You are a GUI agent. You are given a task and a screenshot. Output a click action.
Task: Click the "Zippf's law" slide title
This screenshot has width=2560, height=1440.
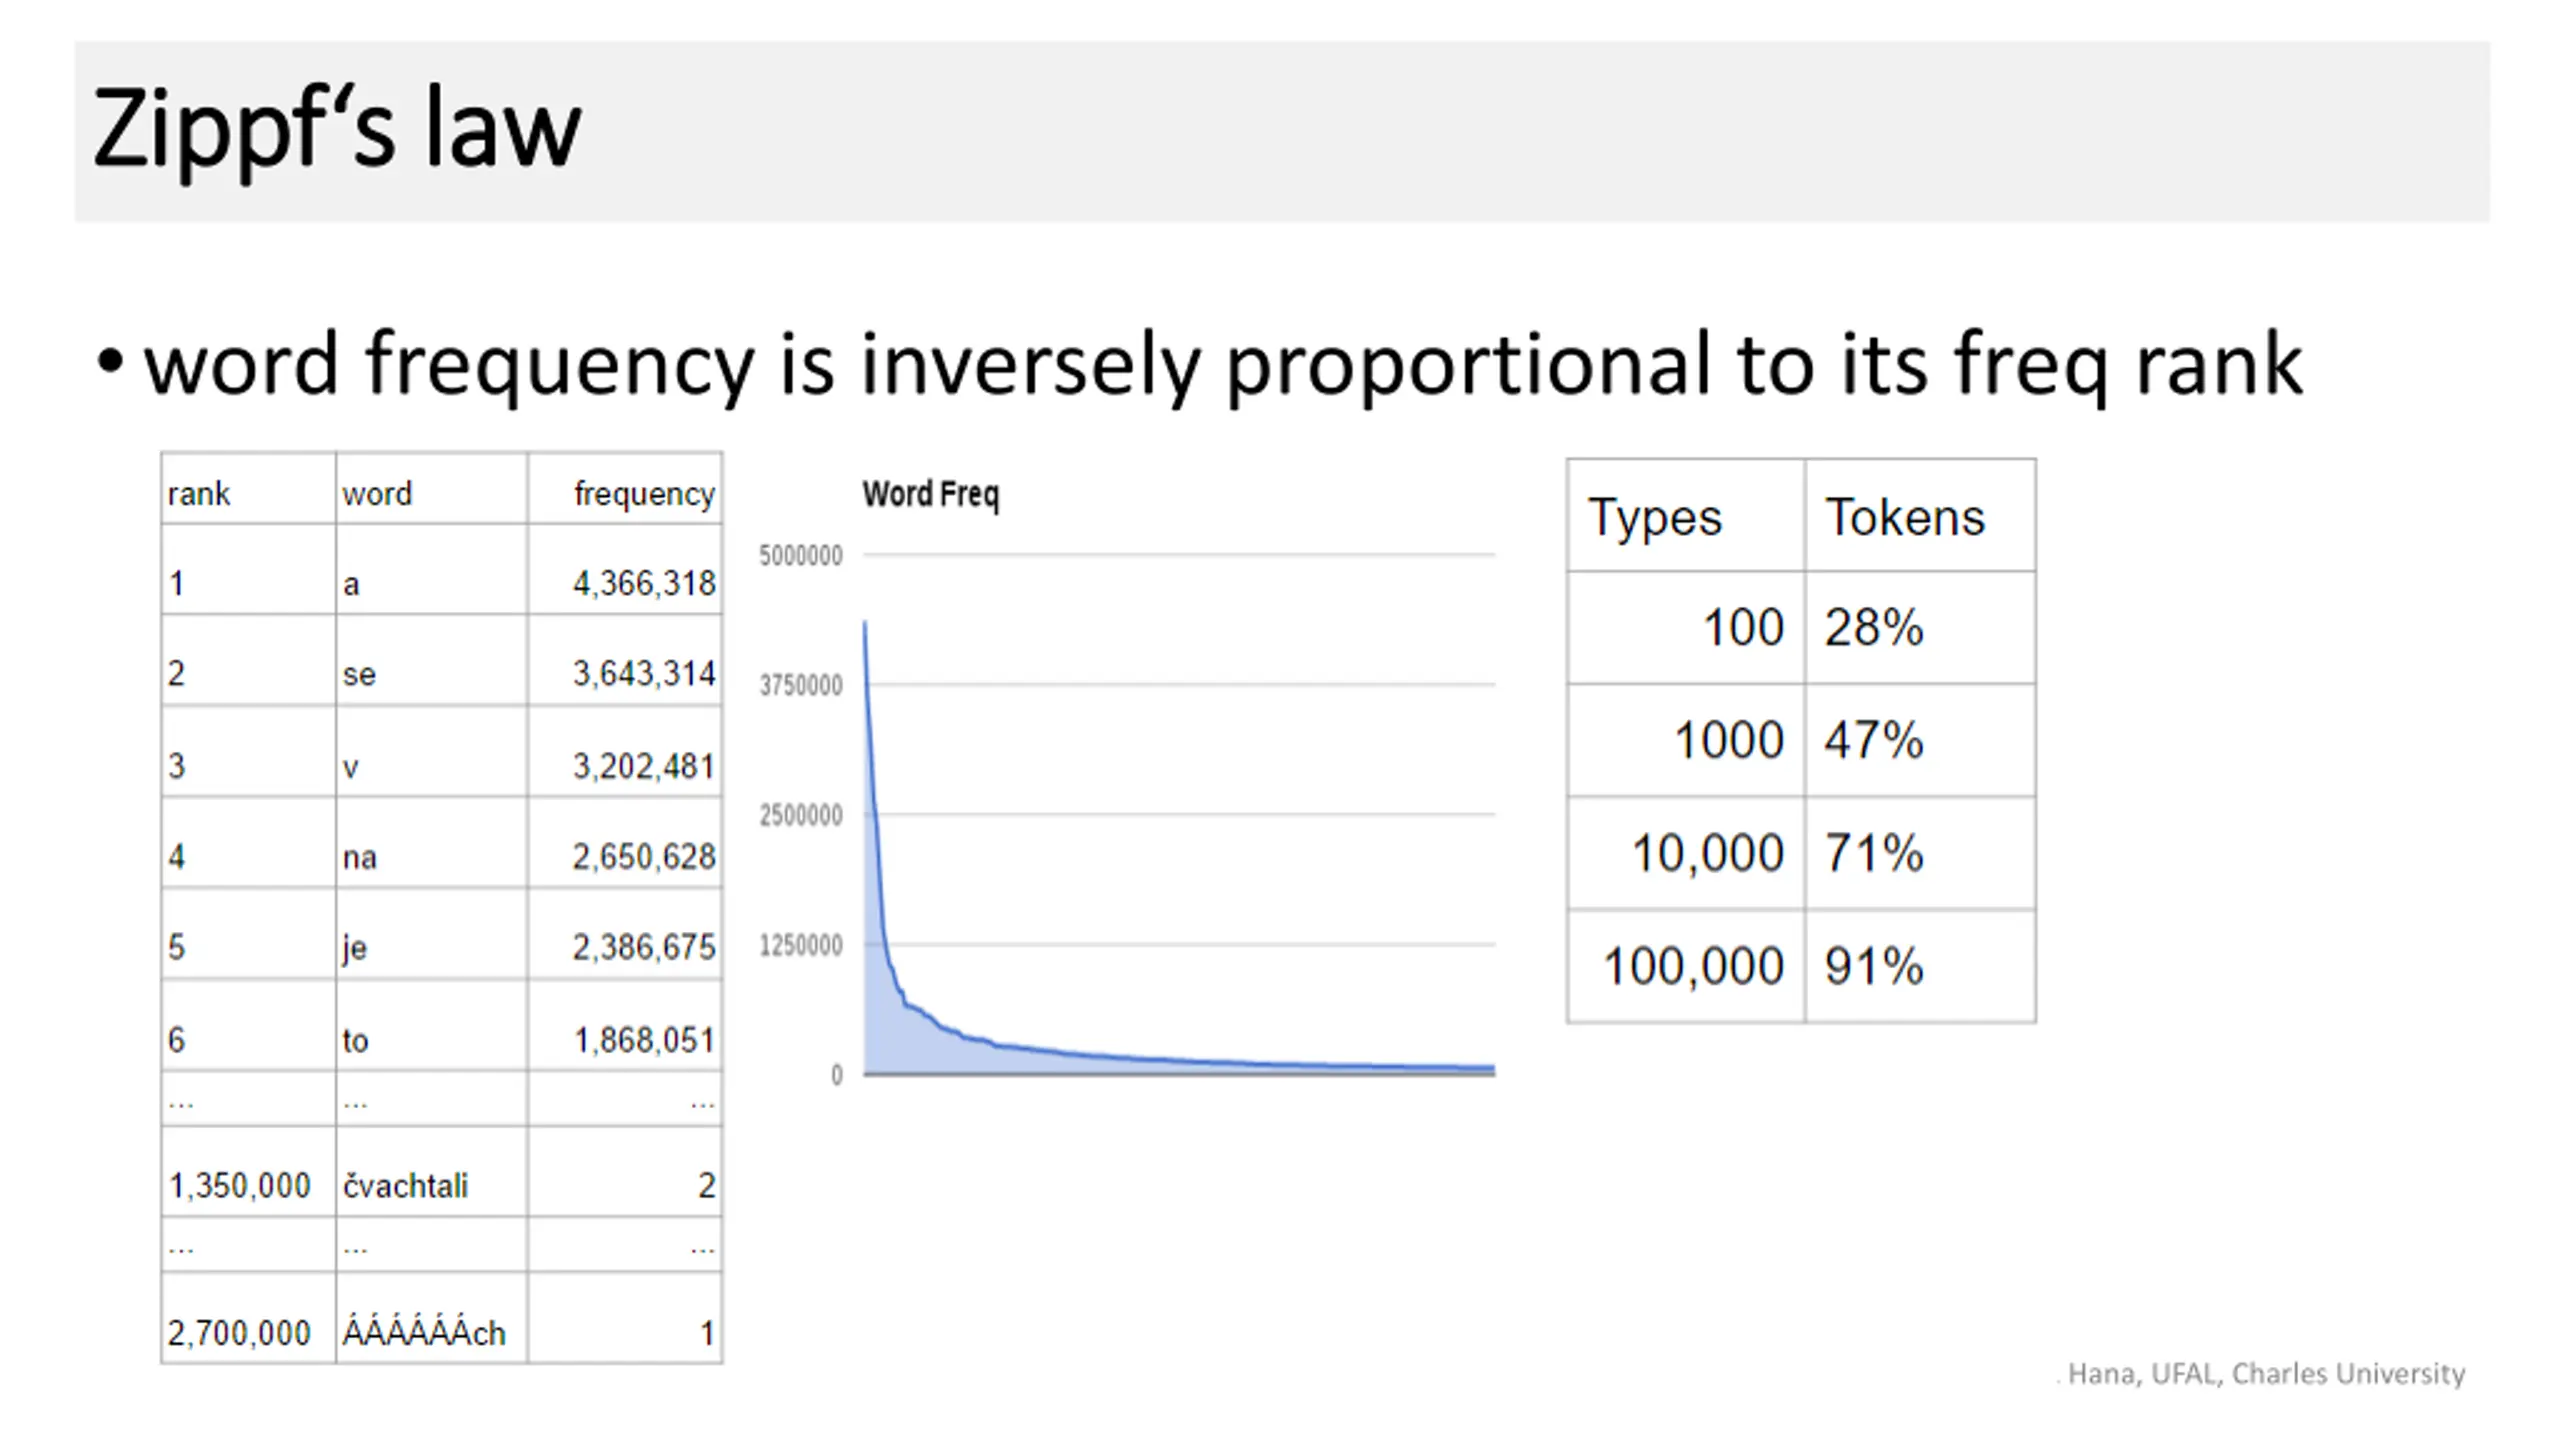336,130
